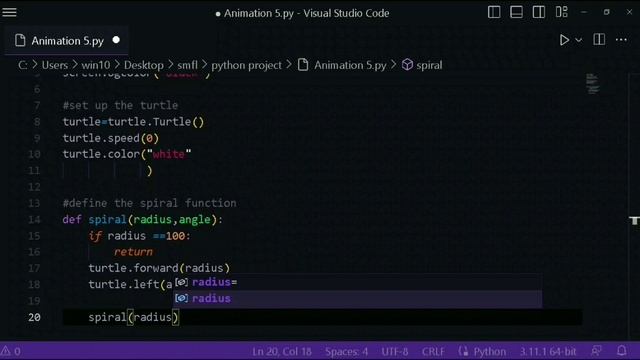Open notifications bell in status bar

pos(622,351)
